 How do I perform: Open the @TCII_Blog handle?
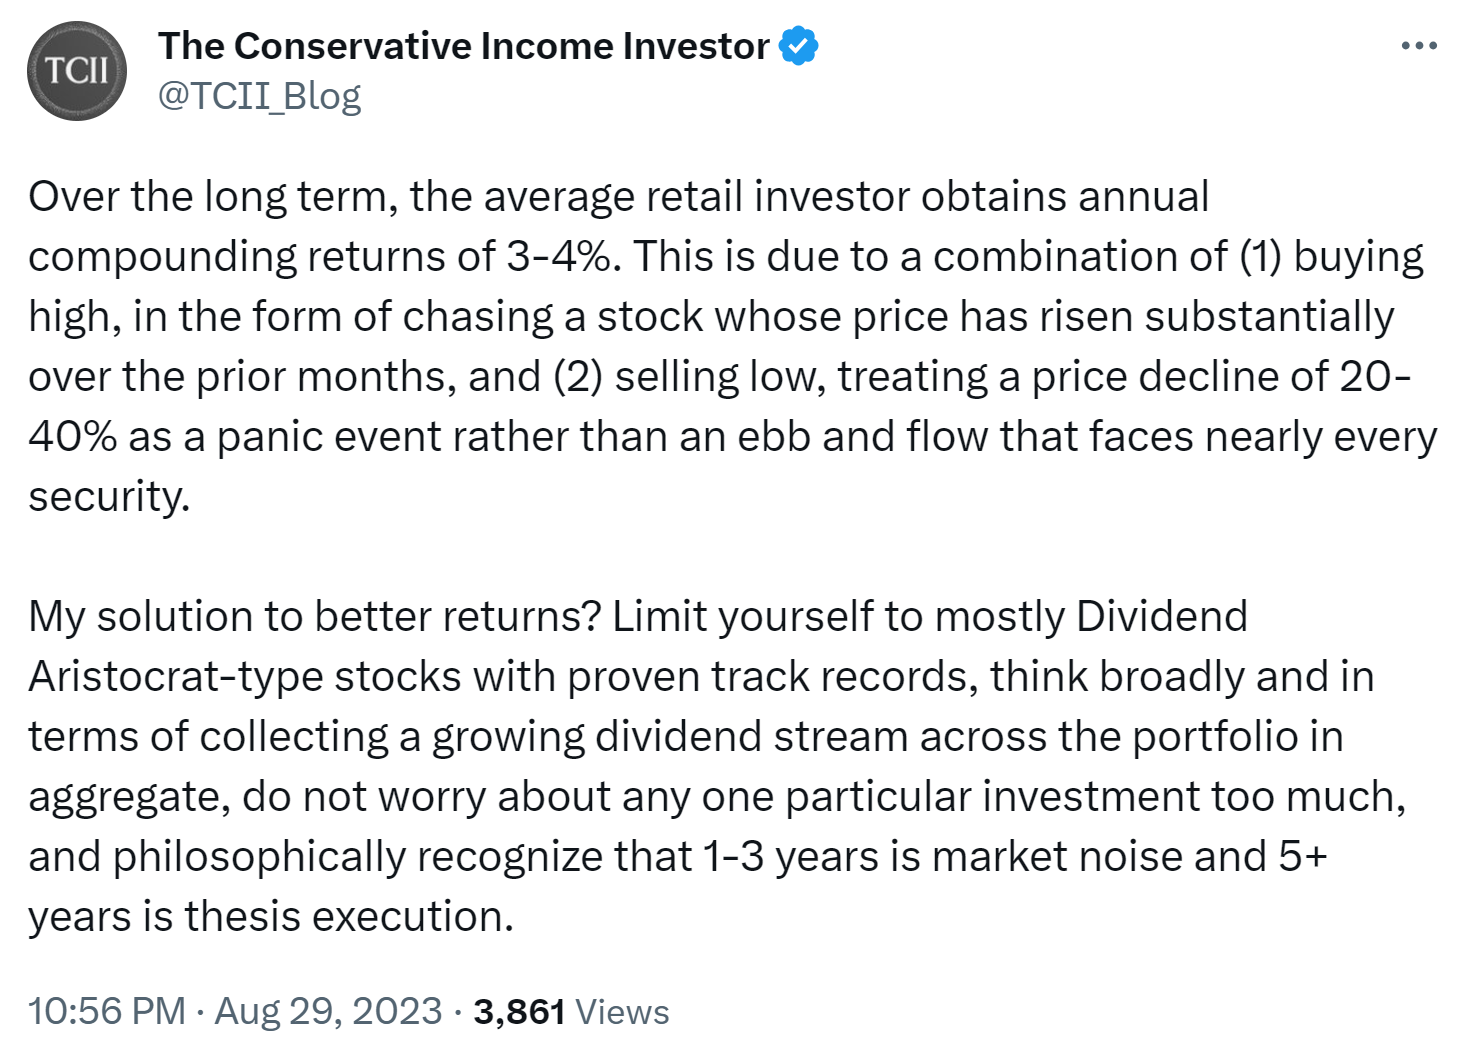(x=259, y=96)
